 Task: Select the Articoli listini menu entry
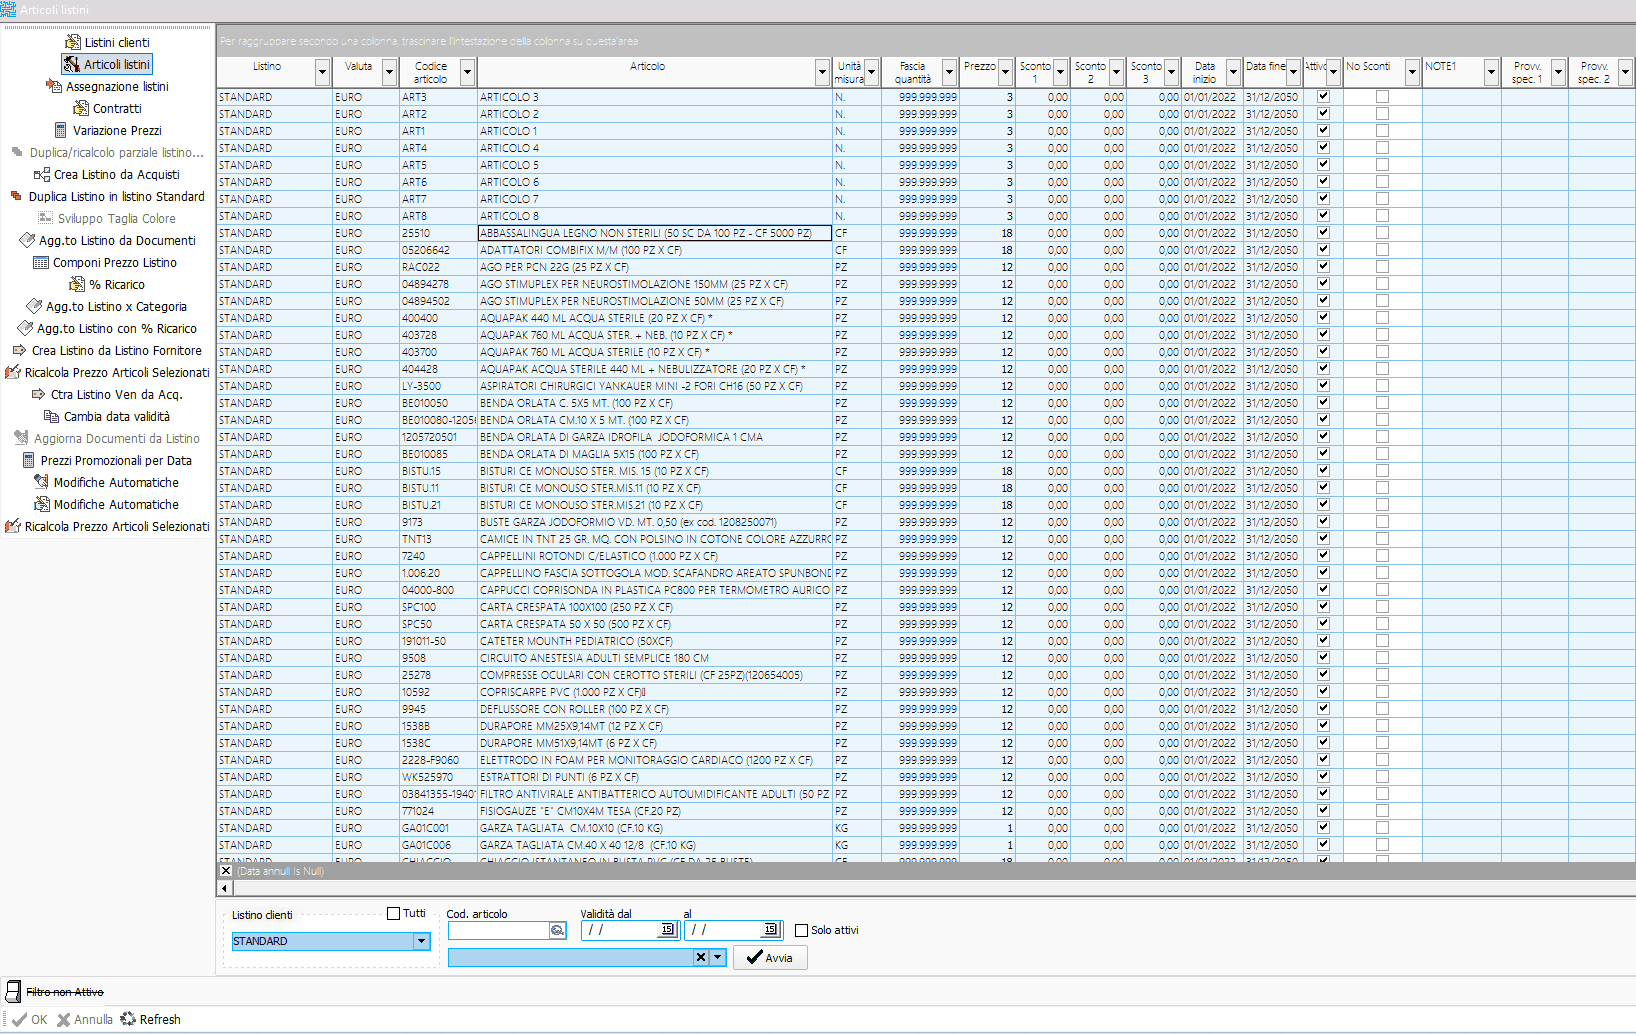pos(107,64)
